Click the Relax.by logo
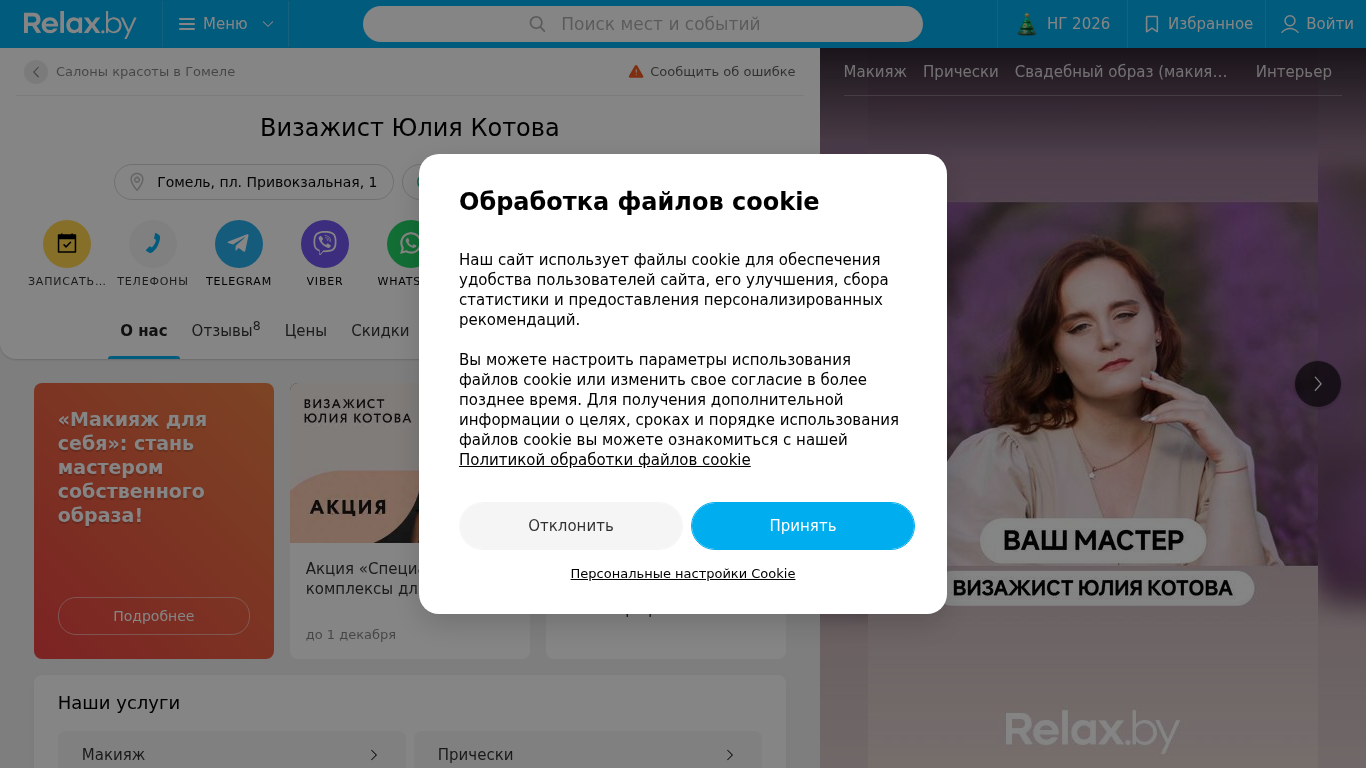Image resolution: width=1366 pixels, height=768 pixels. click(x=80, y=24)
